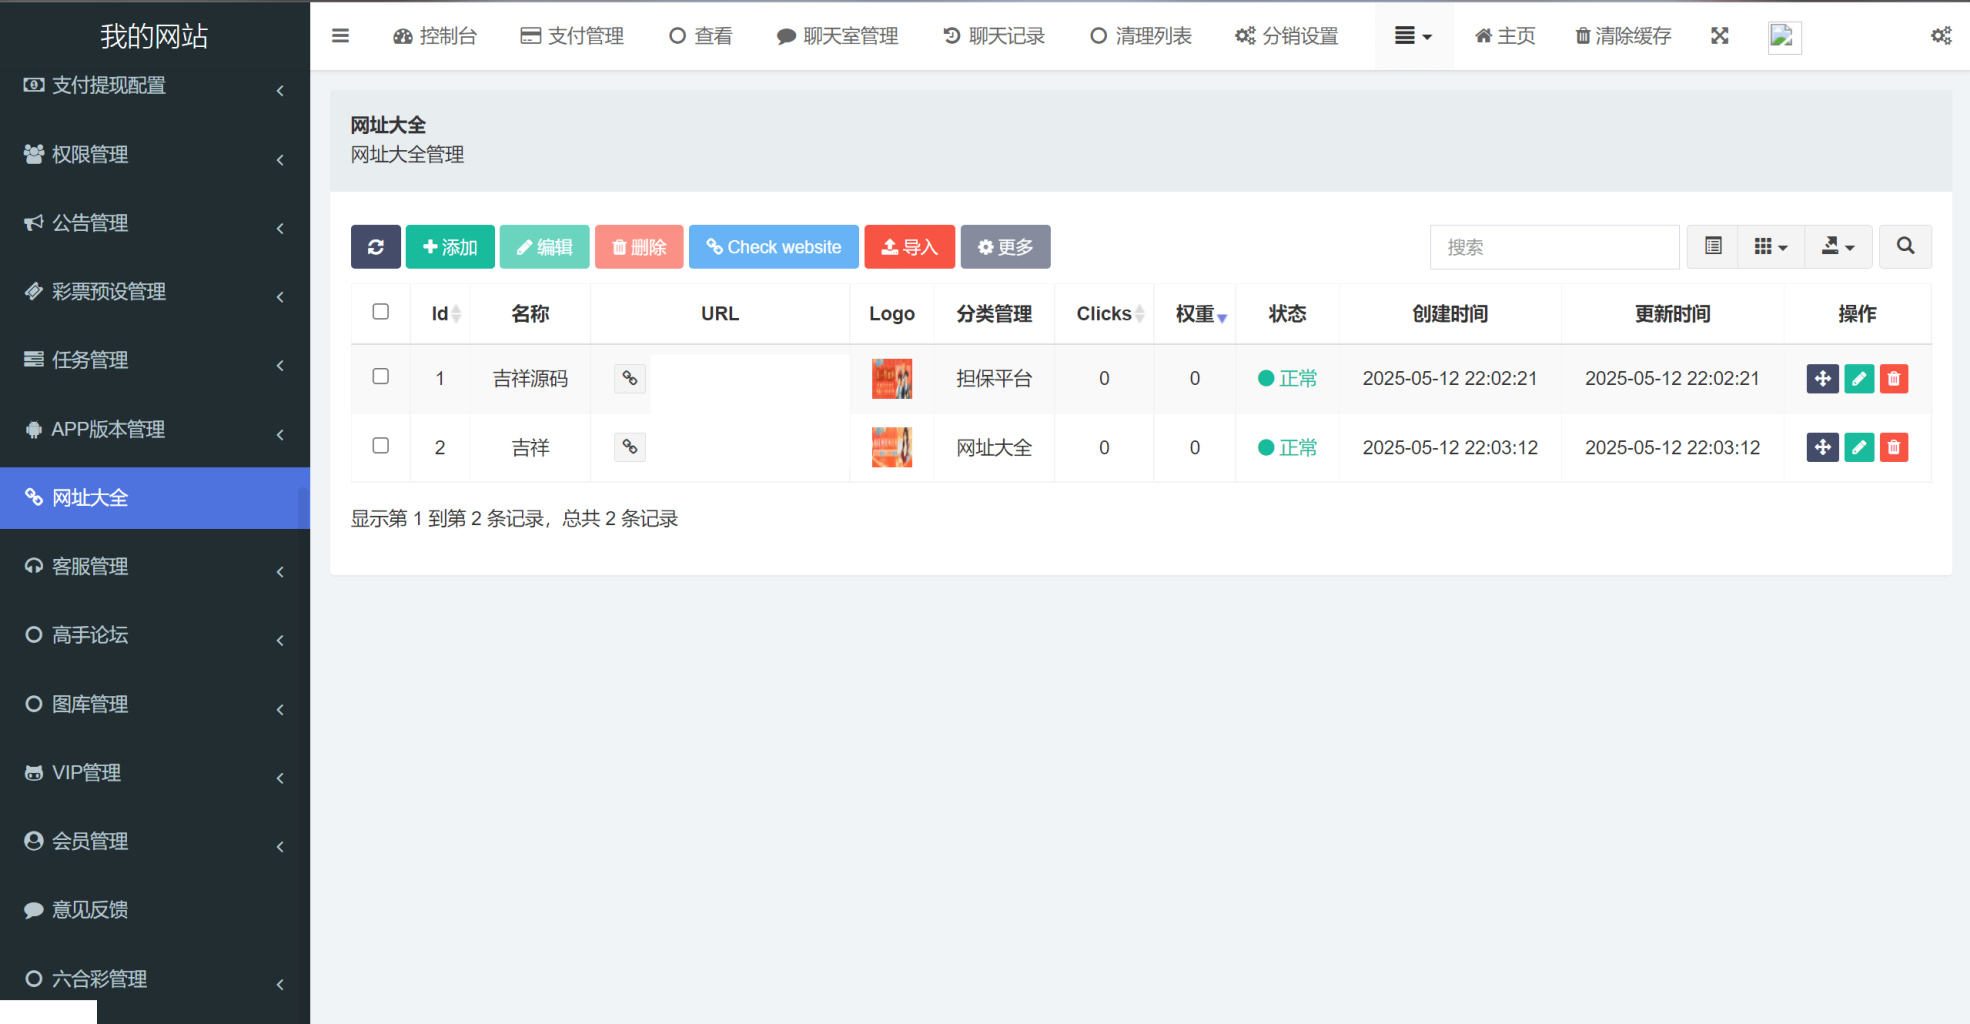Open the export dropdown beside column selector
Image resolution: width=1970 pixels, height=1024 pixels.
point(1837,247)
